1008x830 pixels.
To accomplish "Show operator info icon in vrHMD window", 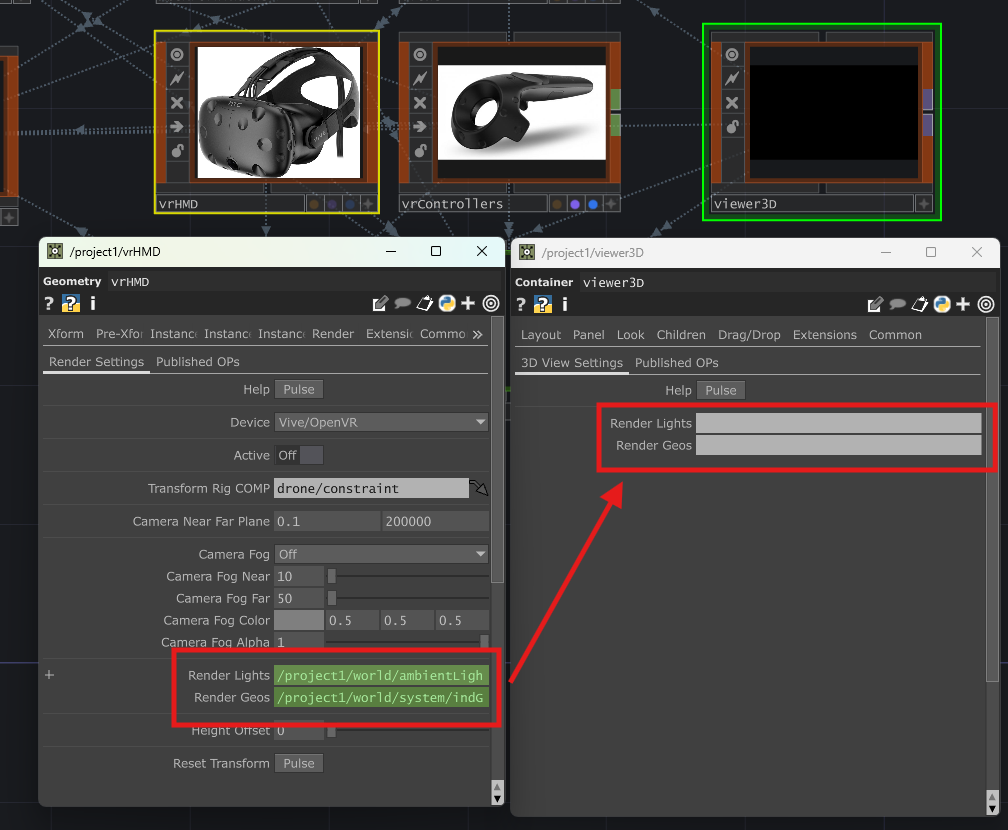I will (x=93, y=303).
